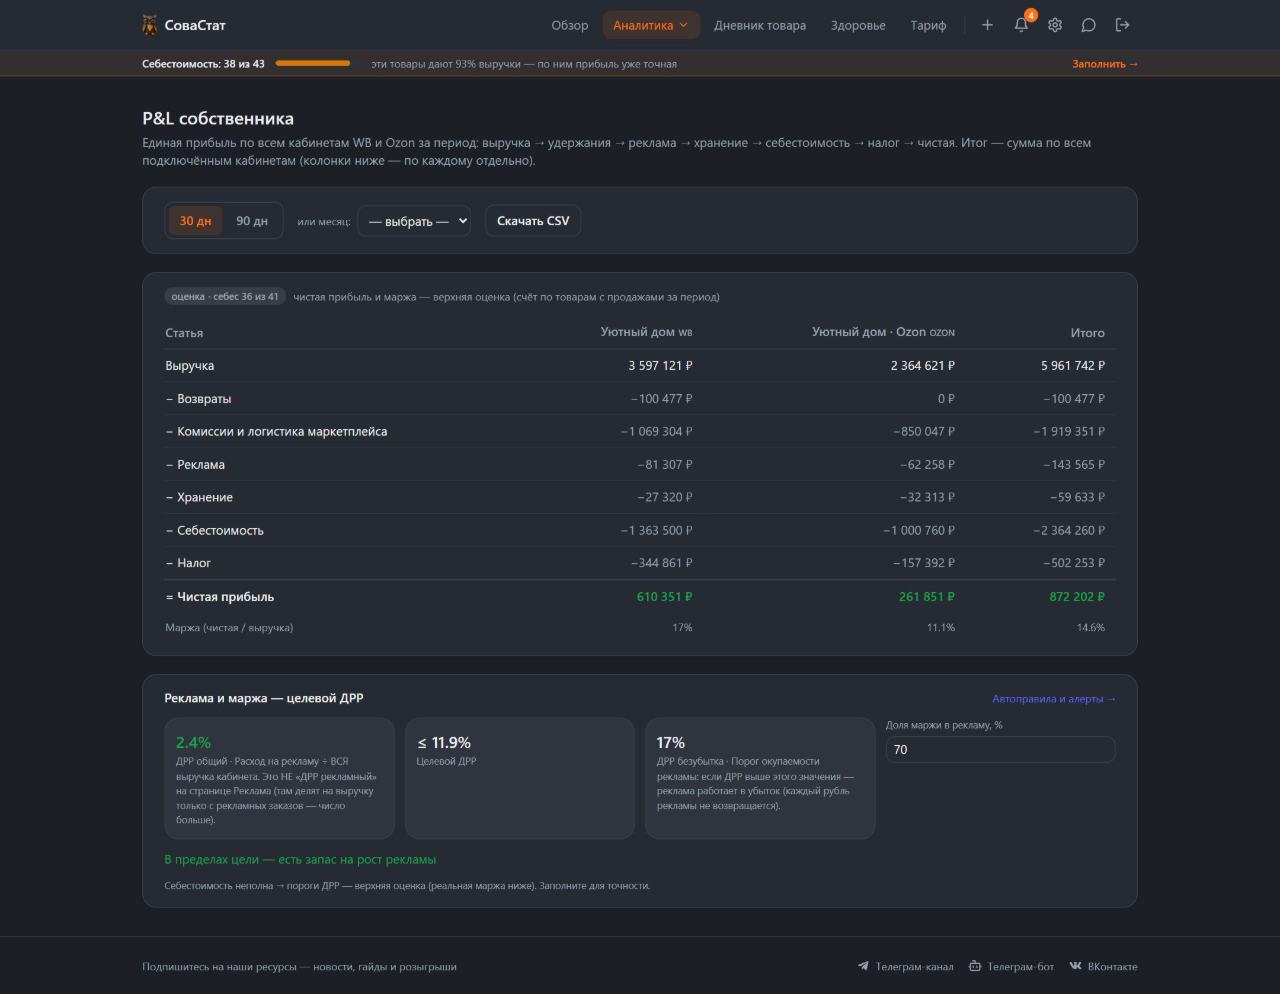1280x994 pixels.
Task: Open notifications via the bell icon
Action: (1021, 25)
